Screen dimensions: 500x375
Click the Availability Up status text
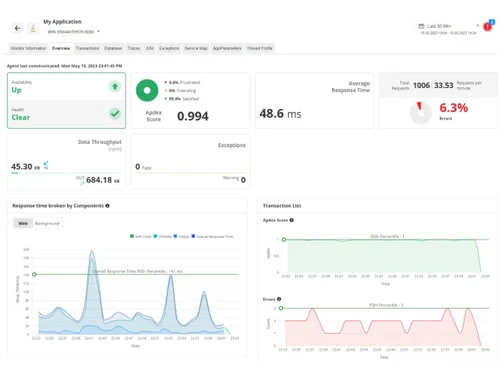16,90
